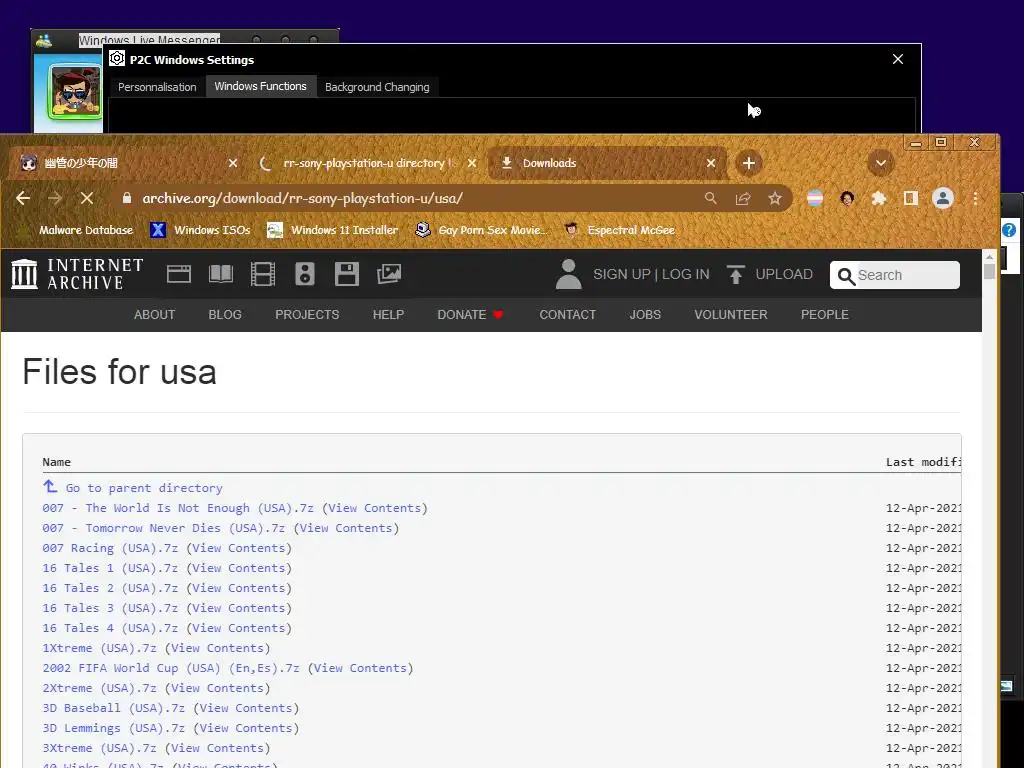View Contents of 3D Lemmings (USA).7z

pos(246,728)
